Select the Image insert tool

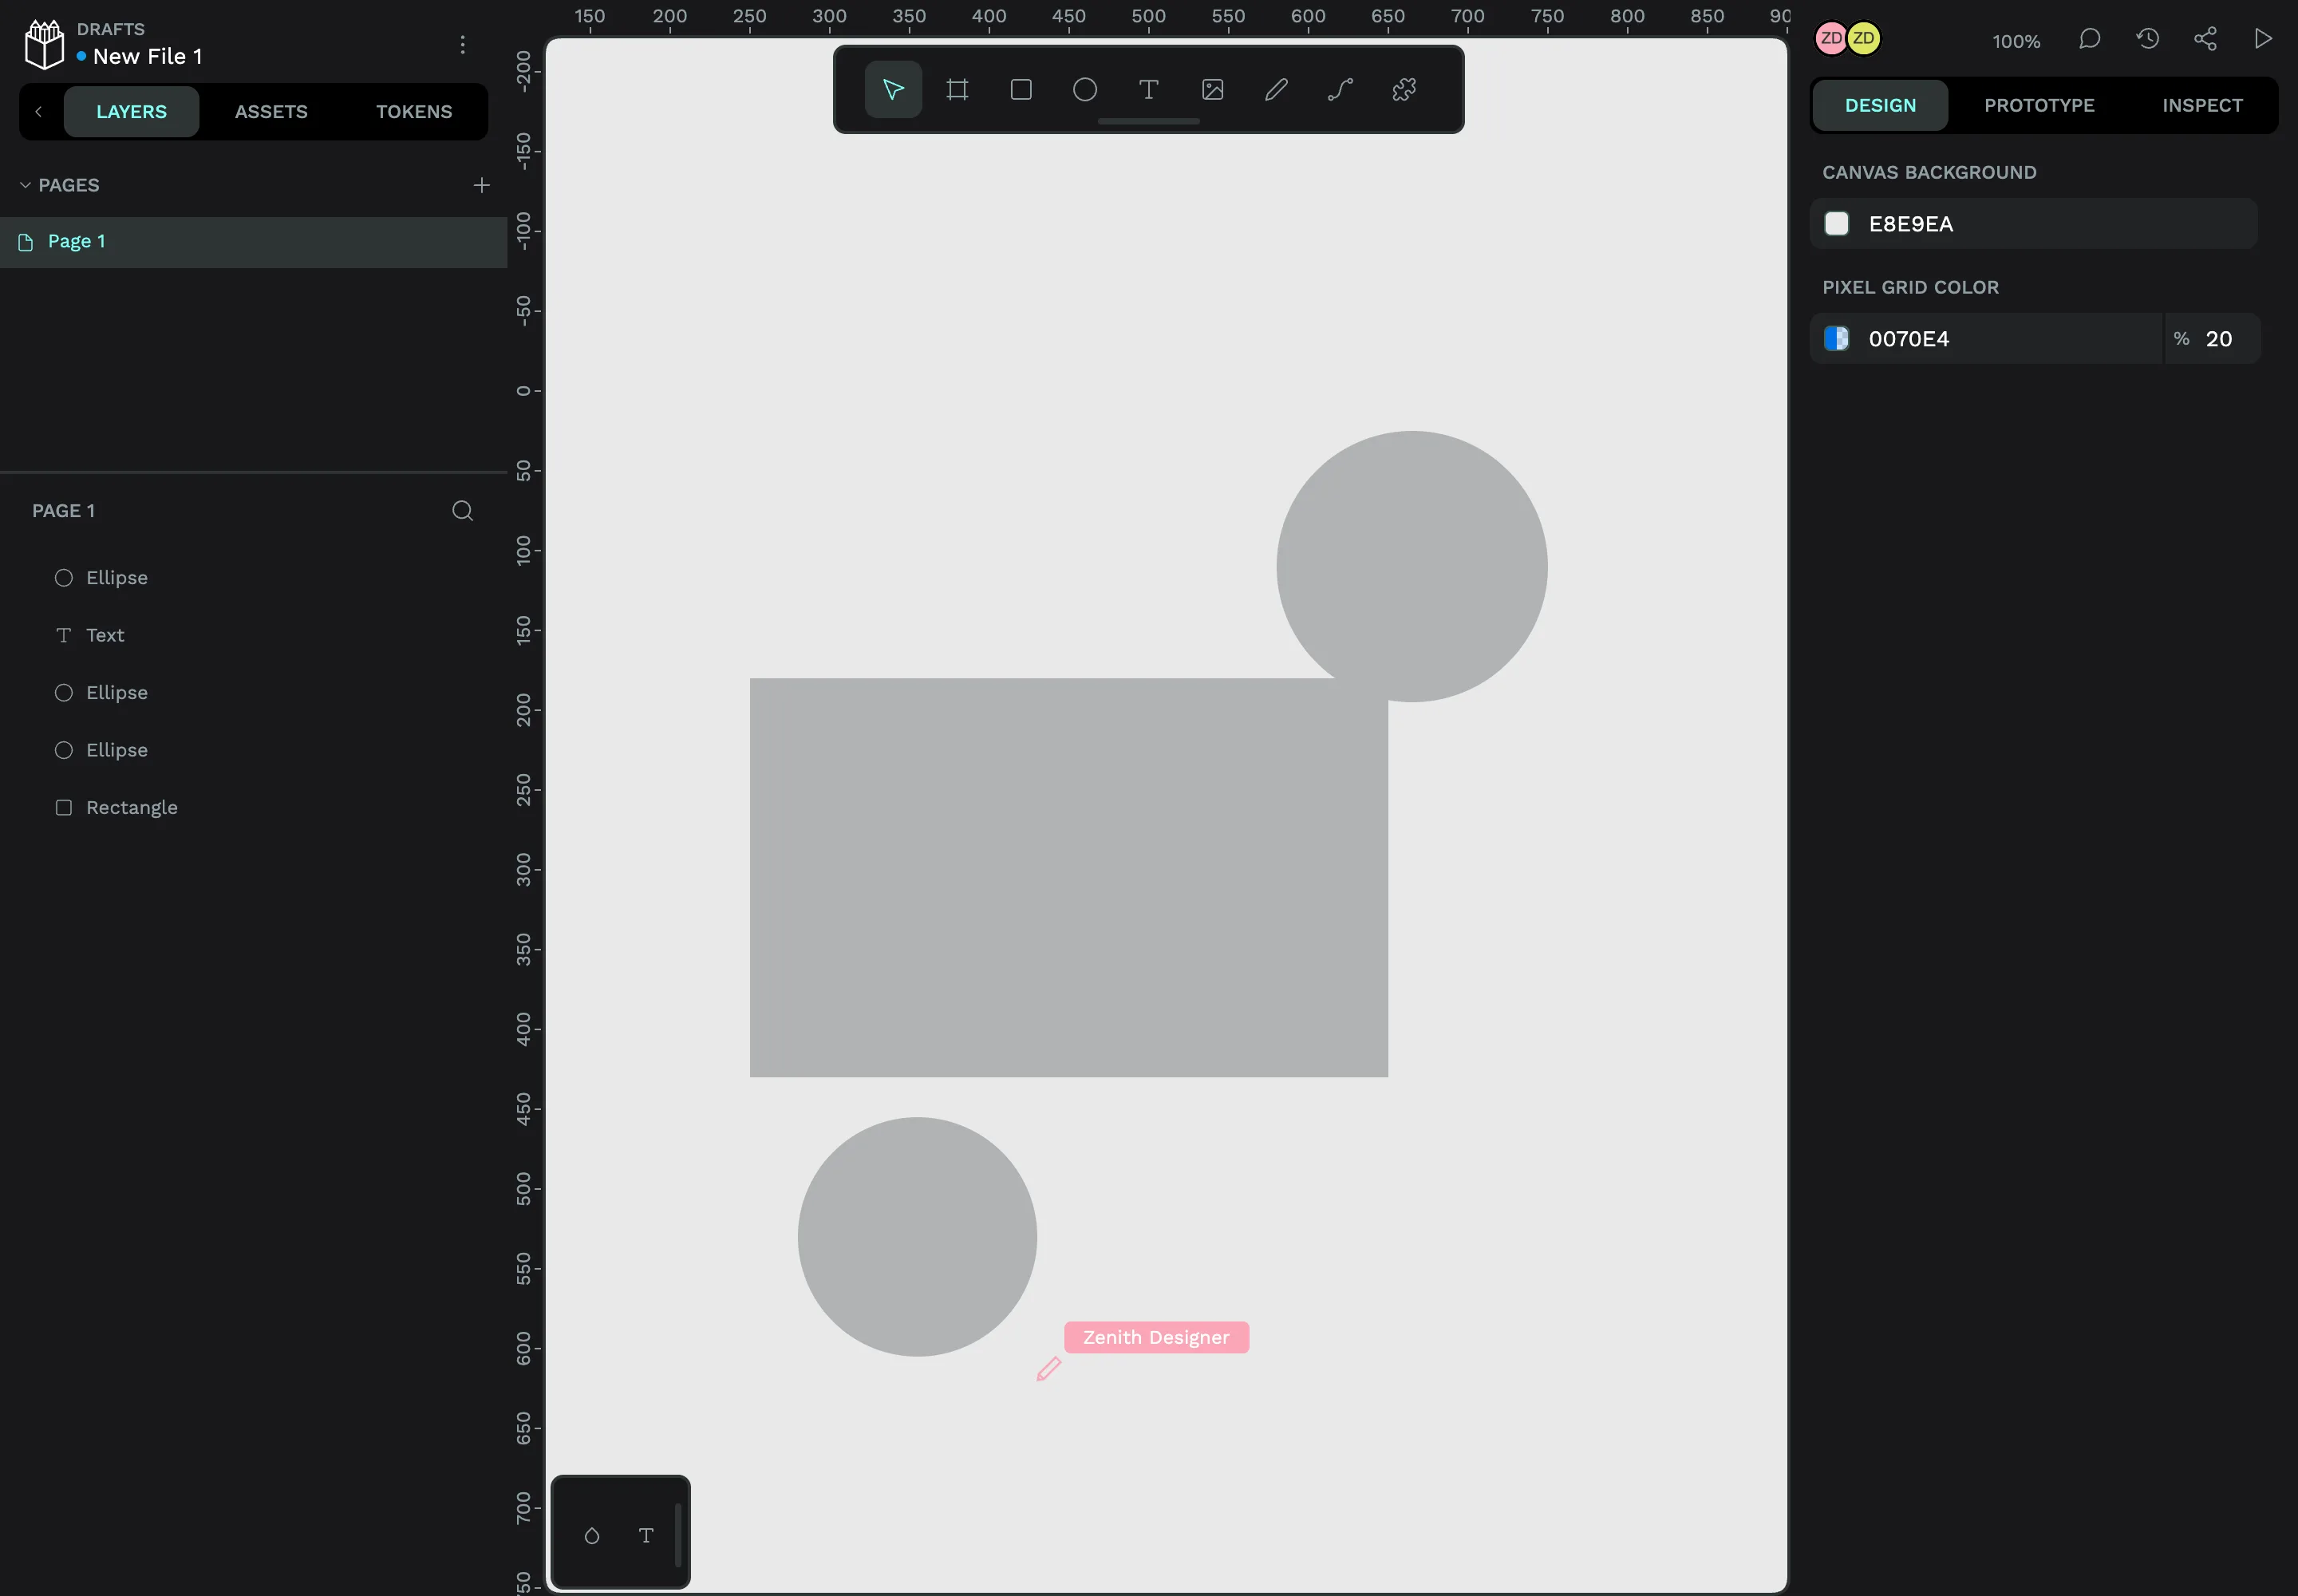tap(1213, 90)
